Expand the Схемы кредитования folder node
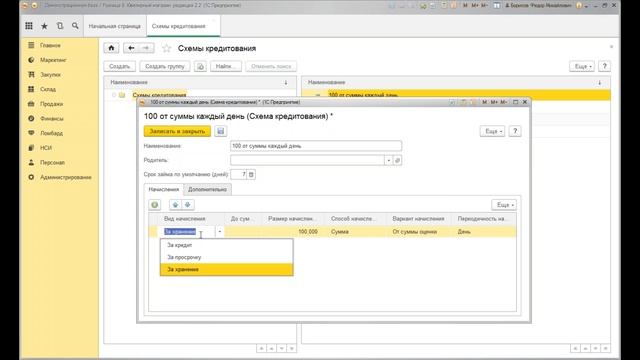The height and width of the screenshot is (360, 640). pos(114,95)
